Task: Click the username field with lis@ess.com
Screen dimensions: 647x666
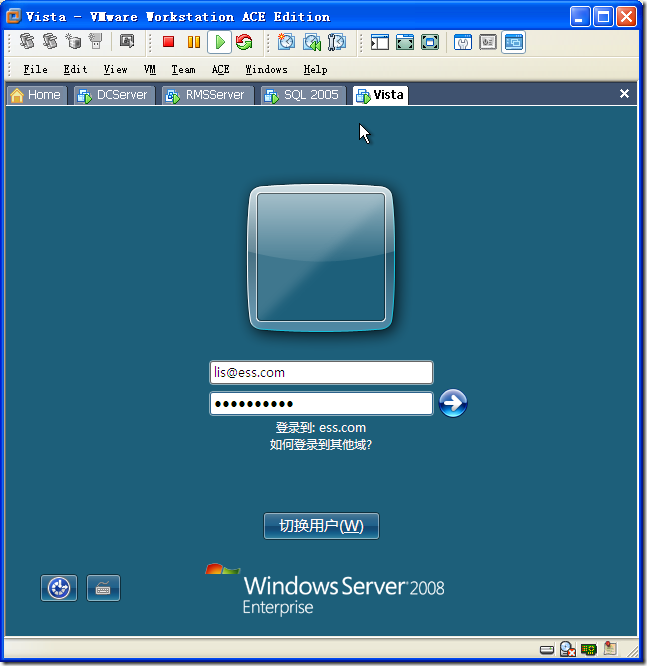Action: point(322,373)
